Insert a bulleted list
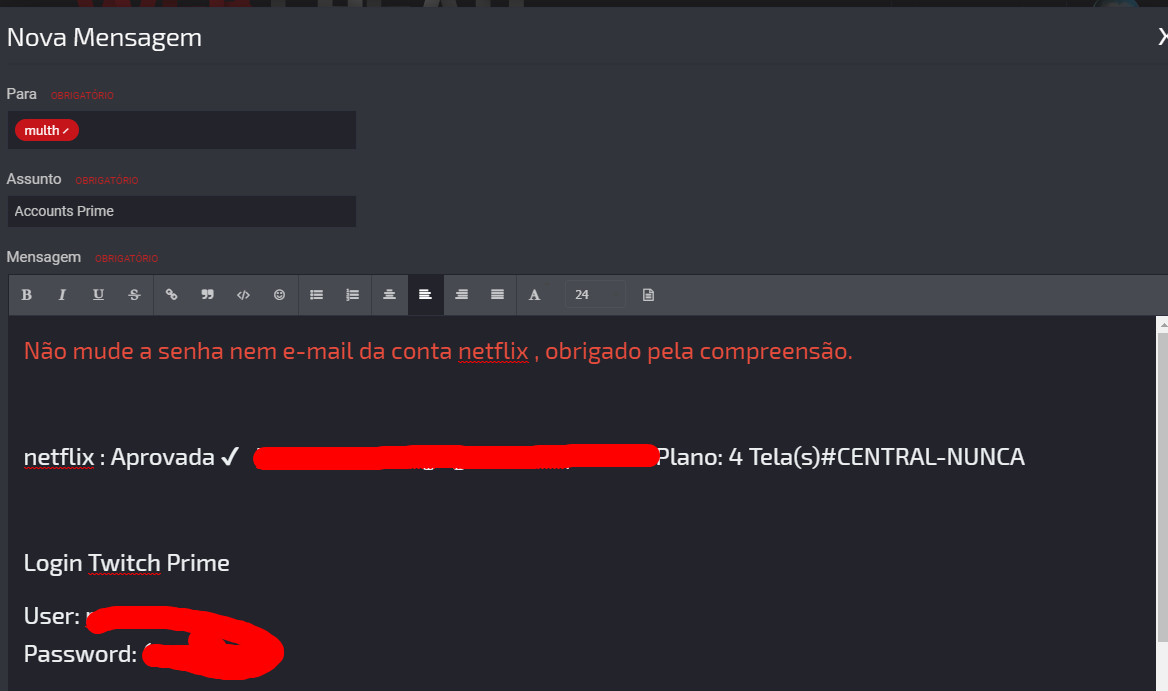The width and height of the screenshot is (1168, 691). pos(317,295)
